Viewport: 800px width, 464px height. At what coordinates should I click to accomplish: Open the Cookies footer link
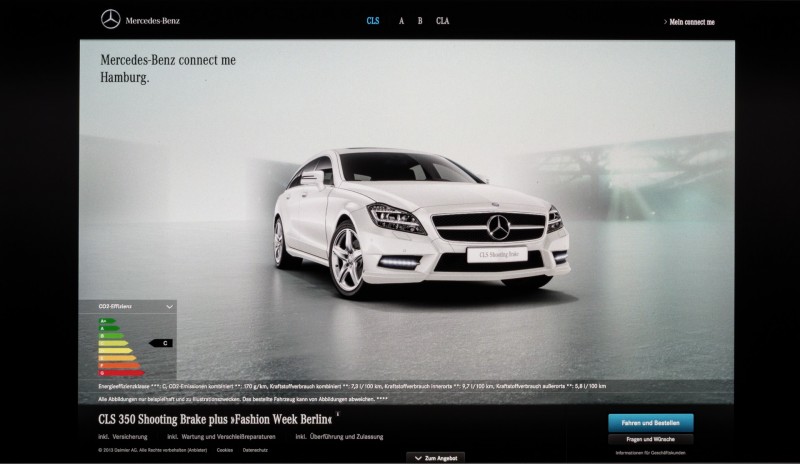point(224,450)
